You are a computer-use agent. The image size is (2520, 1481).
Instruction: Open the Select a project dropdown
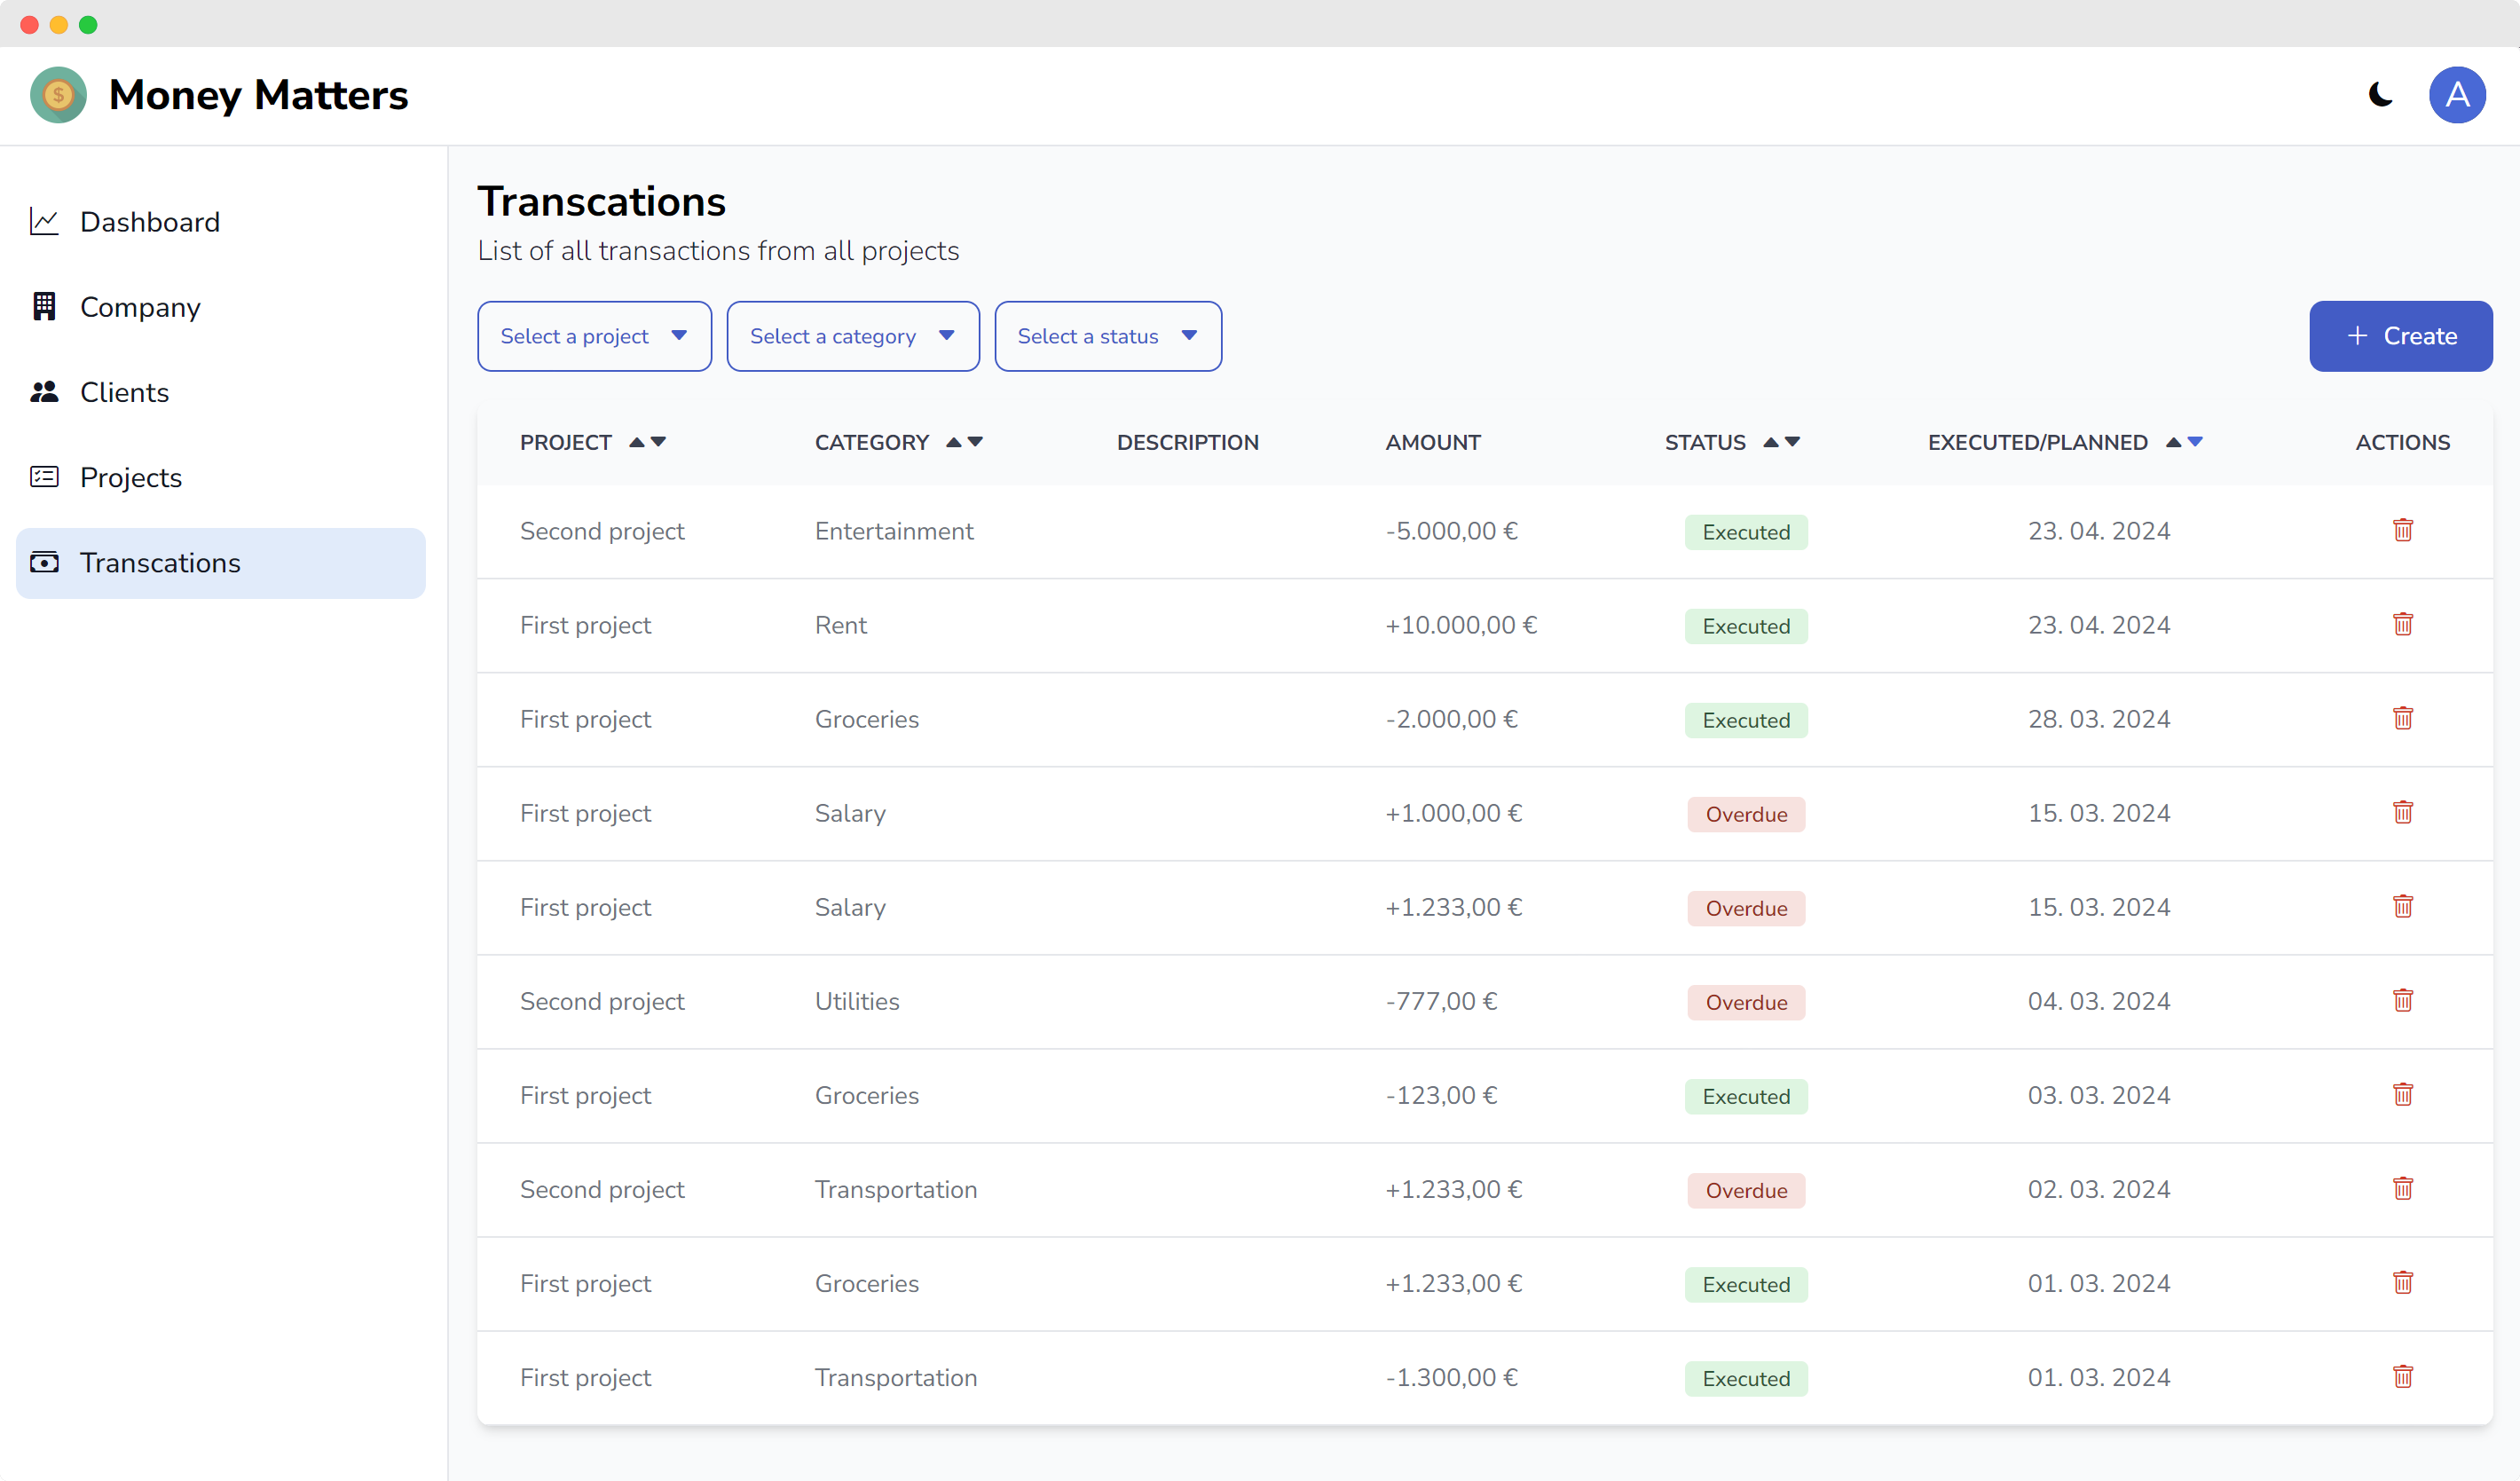coord(594,336)
